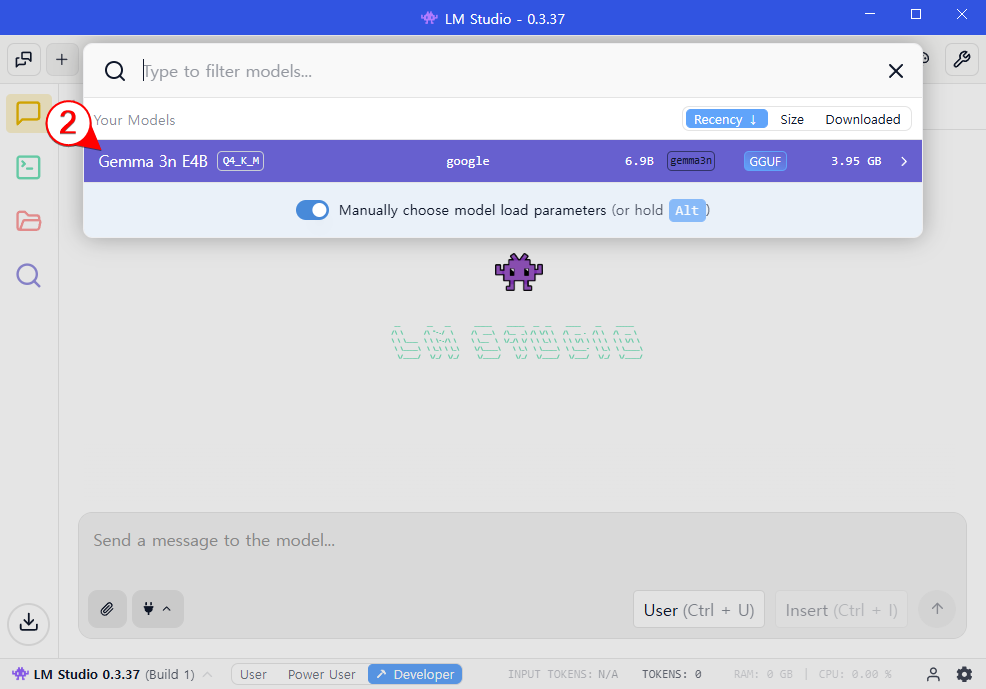Click the filter models search field
The width and height of the screenshot is (986, 689).
pos(500,71)
